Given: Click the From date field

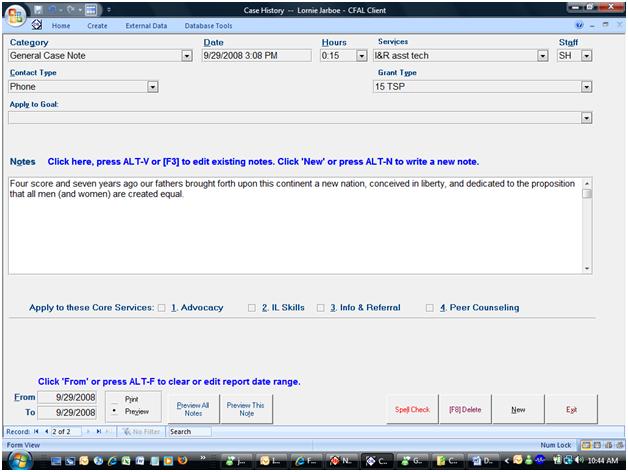Looking at the screenshot, I should (67, 397).
